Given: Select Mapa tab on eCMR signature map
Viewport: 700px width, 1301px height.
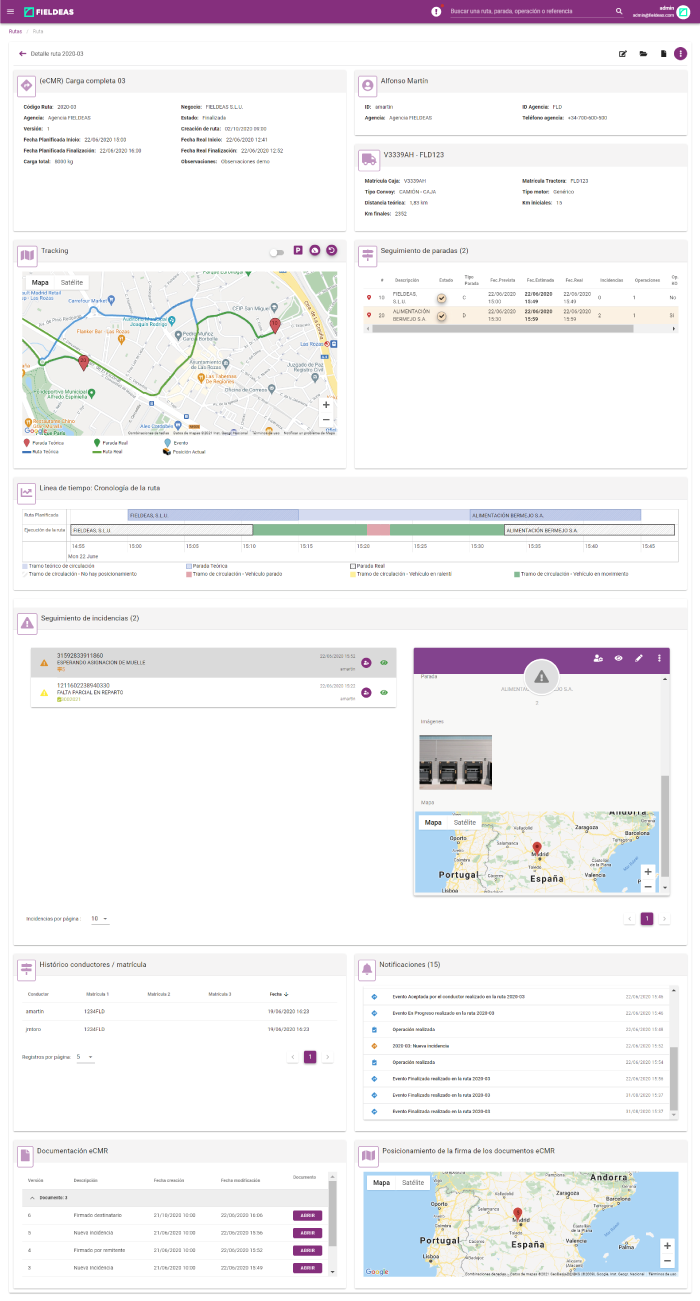Looking at the screenshot, I should (381, 1182).
